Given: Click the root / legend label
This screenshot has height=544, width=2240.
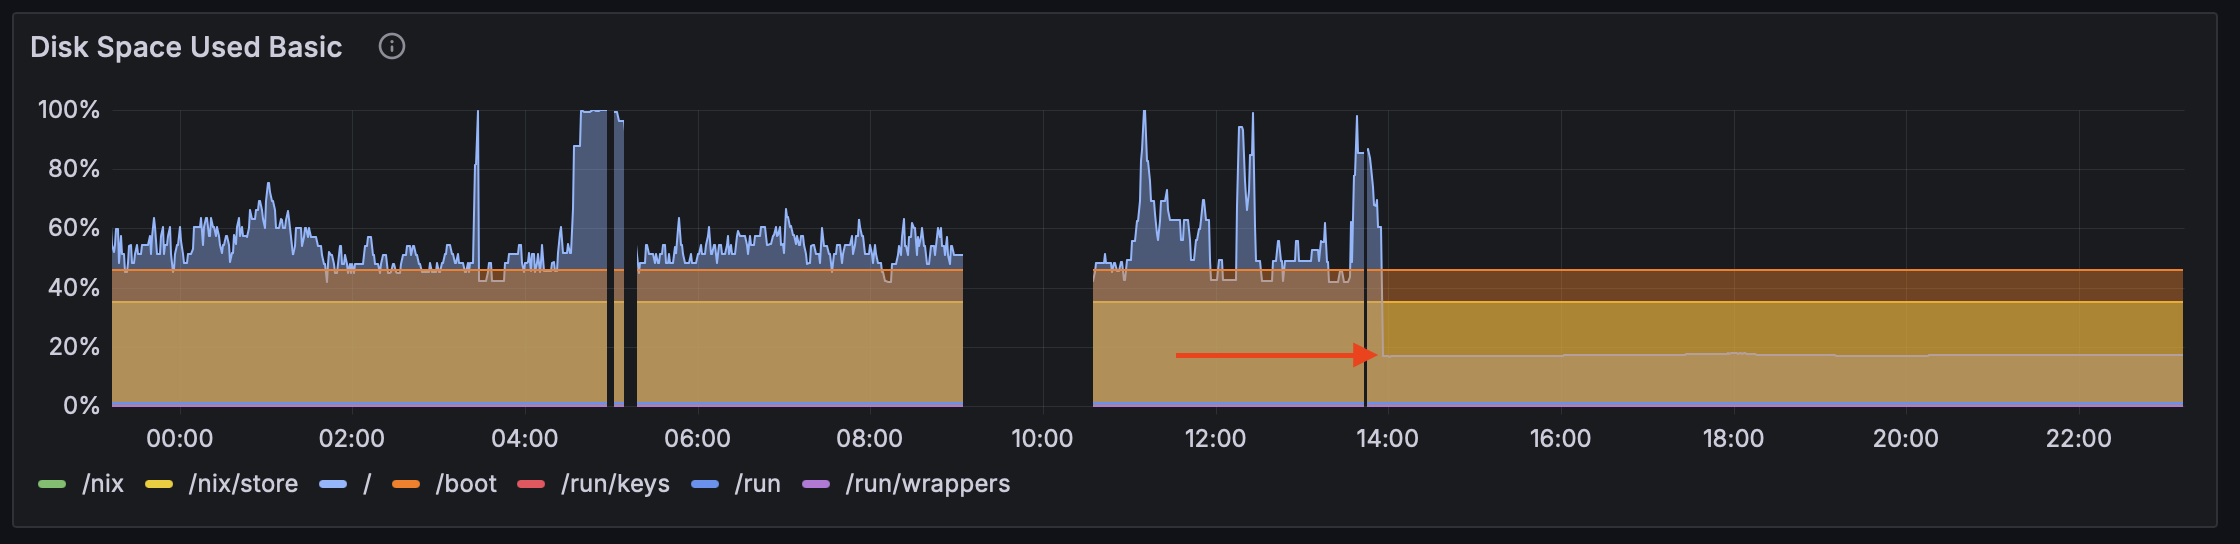Looking at the screenshot, I should [x=367, y=484].
